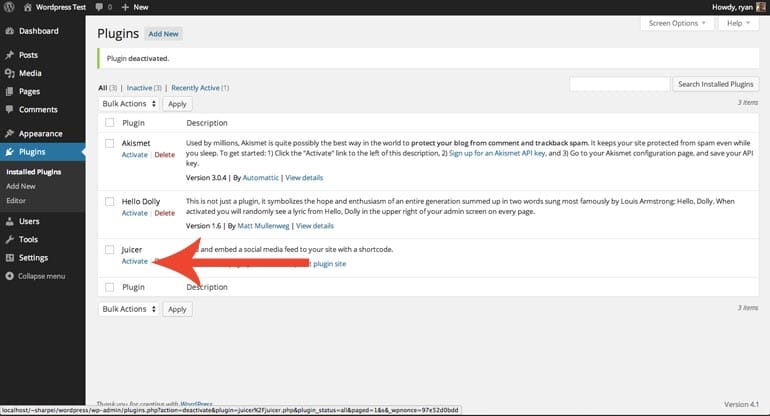Focus the plugin search input field
This screenshot has height=416, width=770.
(620, 84)
